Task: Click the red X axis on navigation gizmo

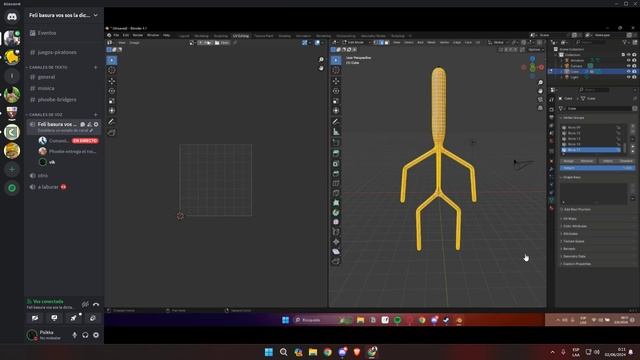Action: tap(541, 67)
